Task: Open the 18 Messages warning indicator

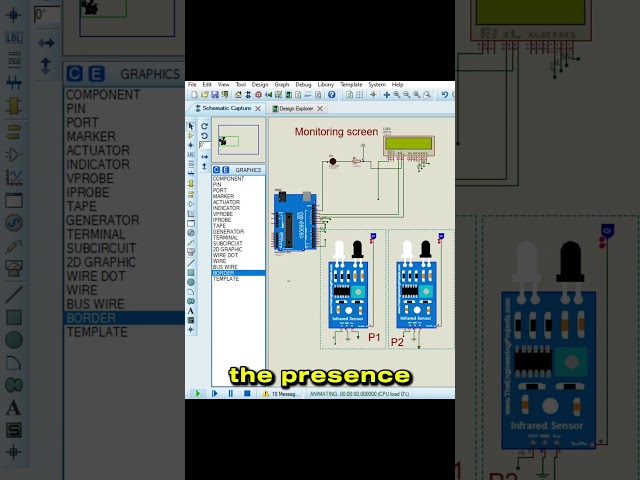Action: click(281, 394)
